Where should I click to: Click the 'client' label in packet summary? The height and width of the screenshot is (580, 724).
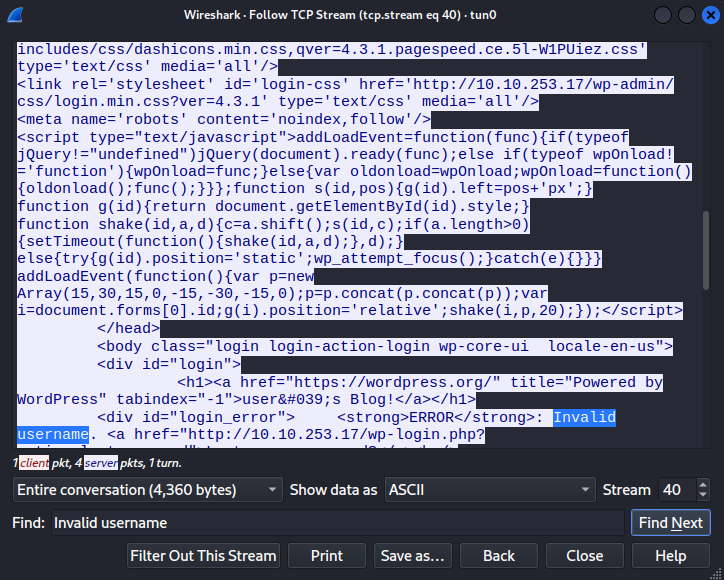[x=34, y=463]
